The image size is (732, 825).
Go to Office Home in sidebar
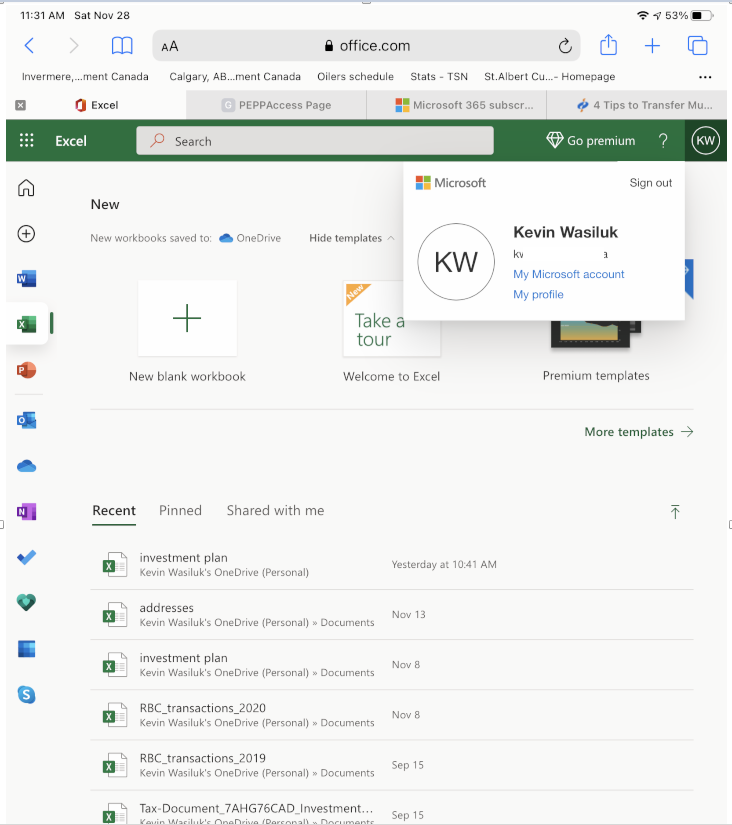tap(26, 188)
